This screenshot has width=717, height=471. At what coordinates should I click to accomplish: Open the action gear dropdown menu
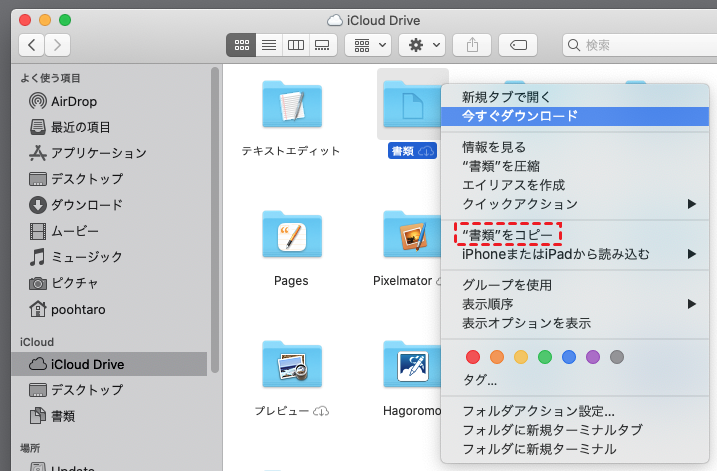421,45
